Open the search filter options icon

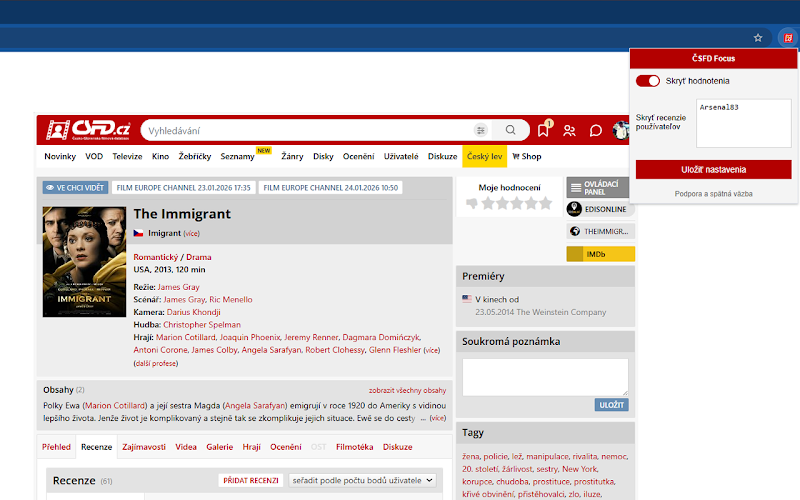pyautogui.click(x=481, y=130)
